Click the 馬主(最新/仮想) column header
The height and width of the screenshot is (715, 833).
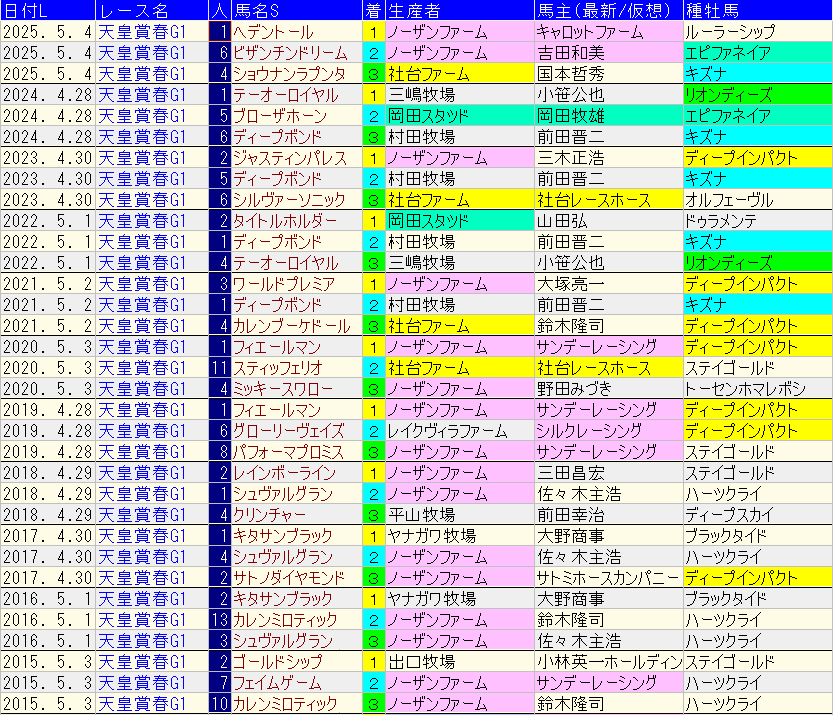(x=607, y=11)
